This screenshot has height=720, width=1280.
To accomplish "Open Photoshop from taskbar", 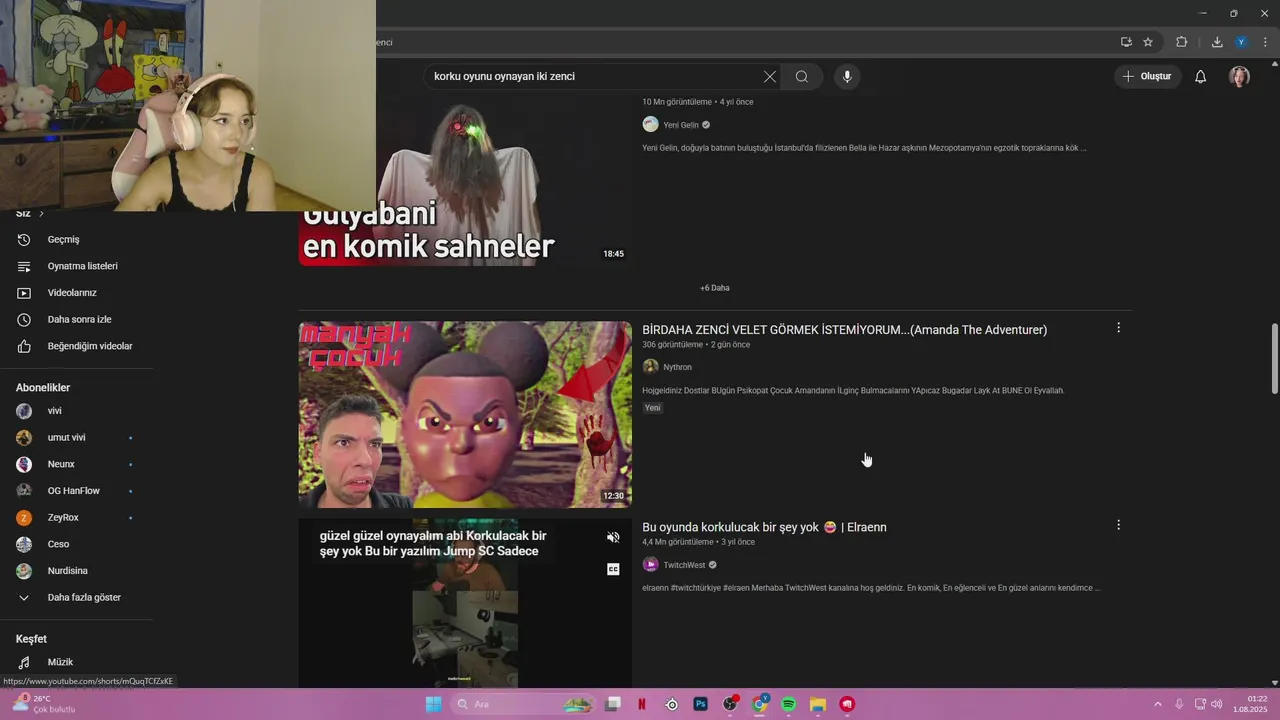I will [701, 704].
